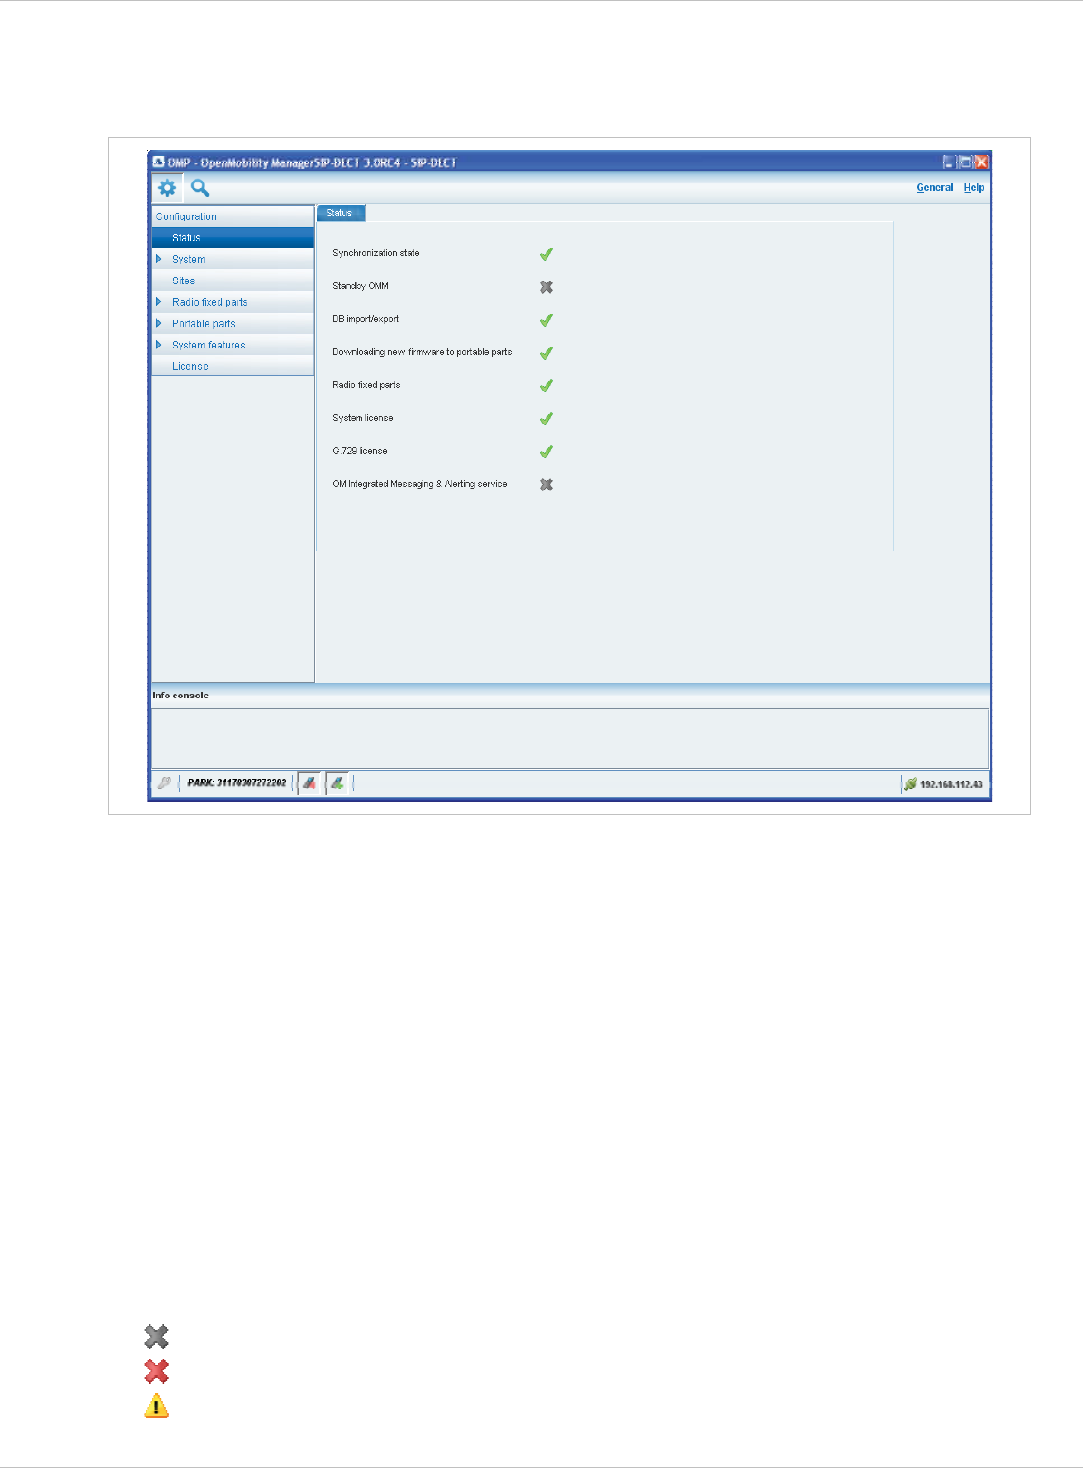This screenshot has height=1468, width=1083.
Task: Minimize the OMP window
Action: click(948, 162)
